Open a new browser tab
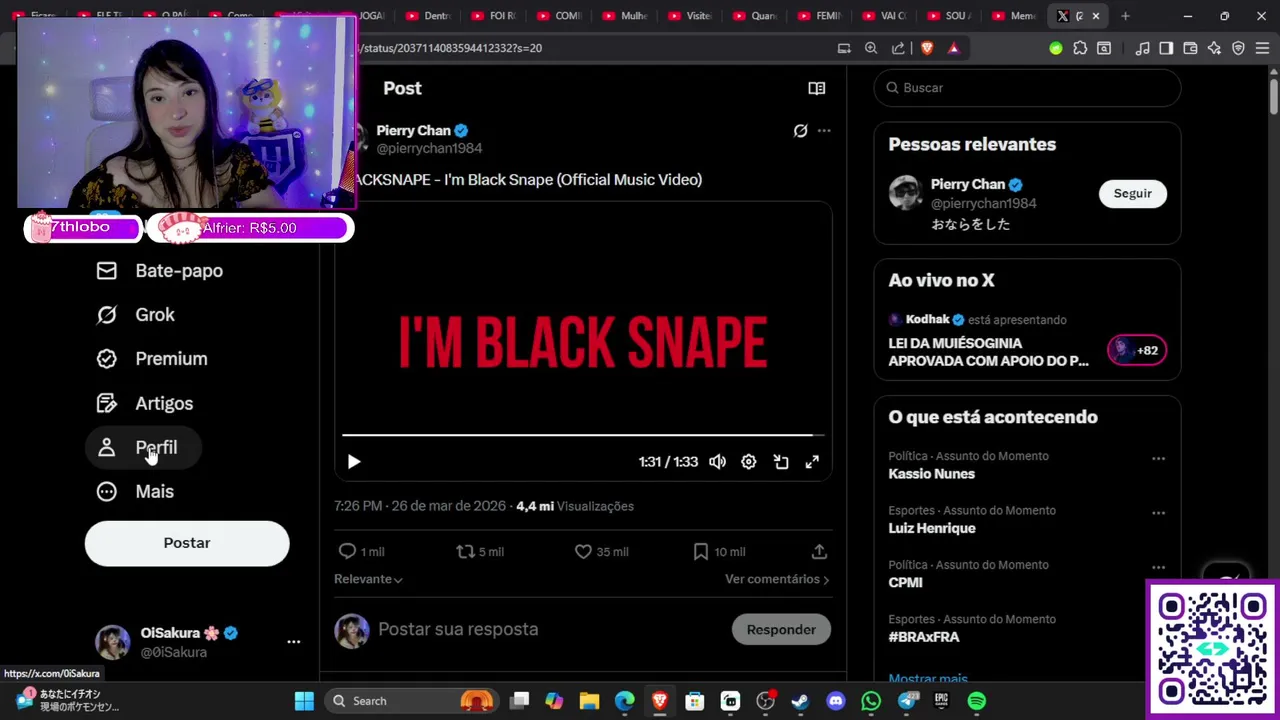The width and height of the screenshot is (1280, 720). [x=1125, y=16]
